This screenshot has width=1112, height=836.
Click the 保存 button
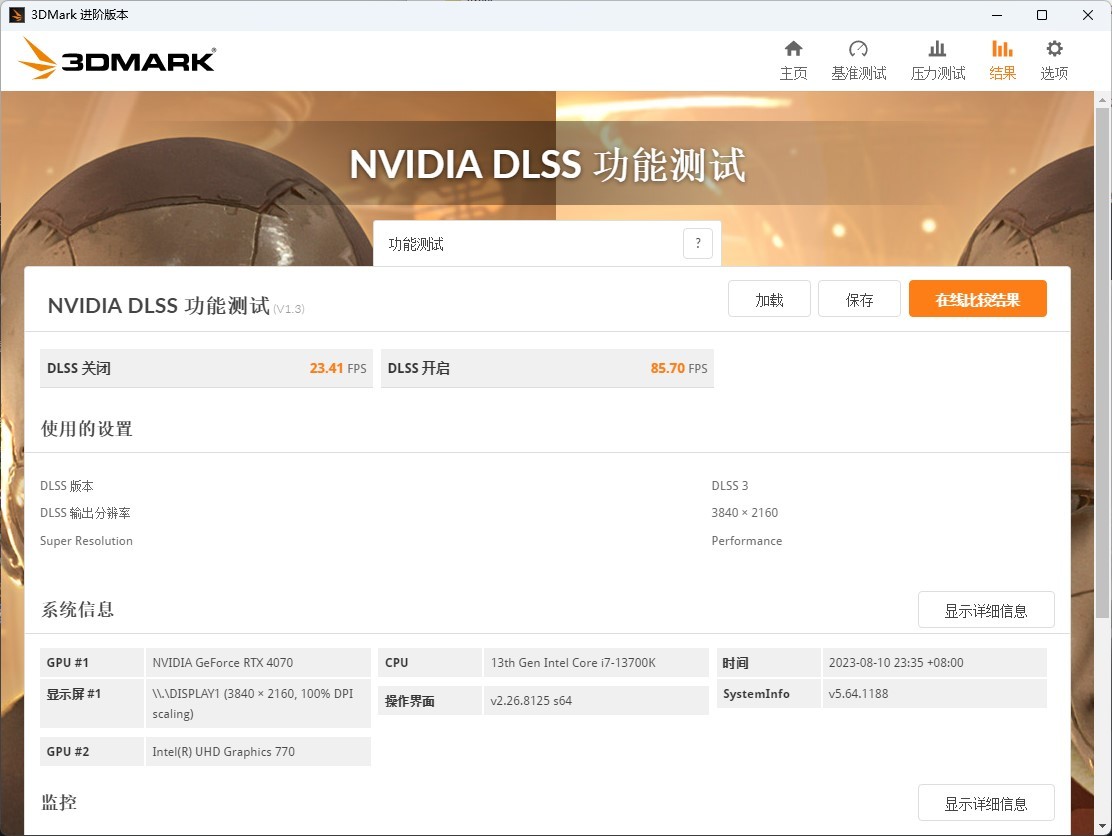click(x=859, y=299)
